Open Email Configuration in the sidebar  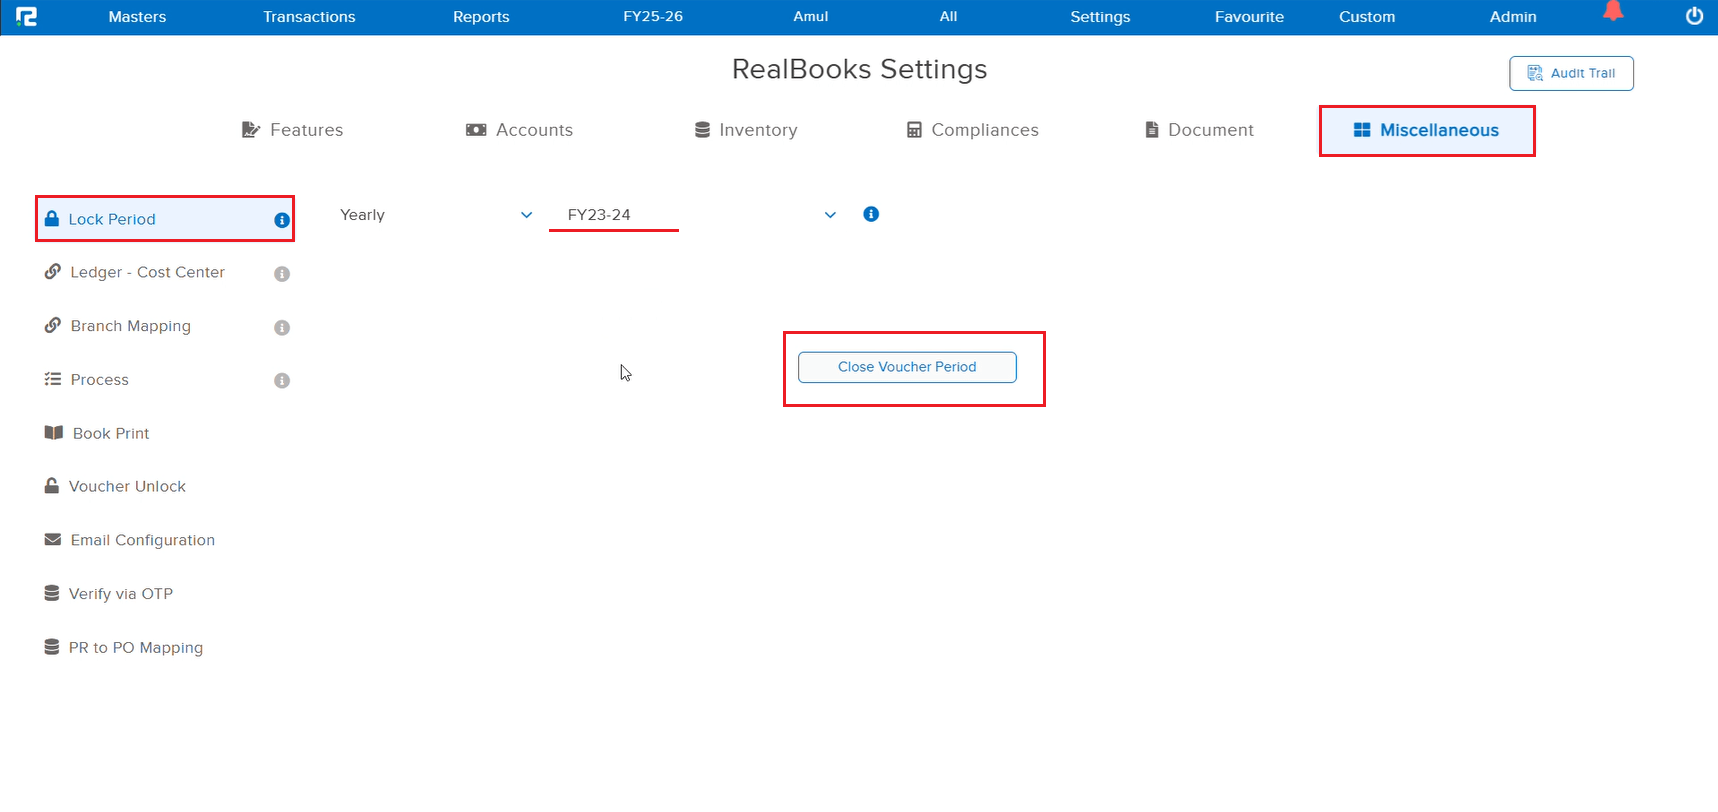tap(142, 540)
